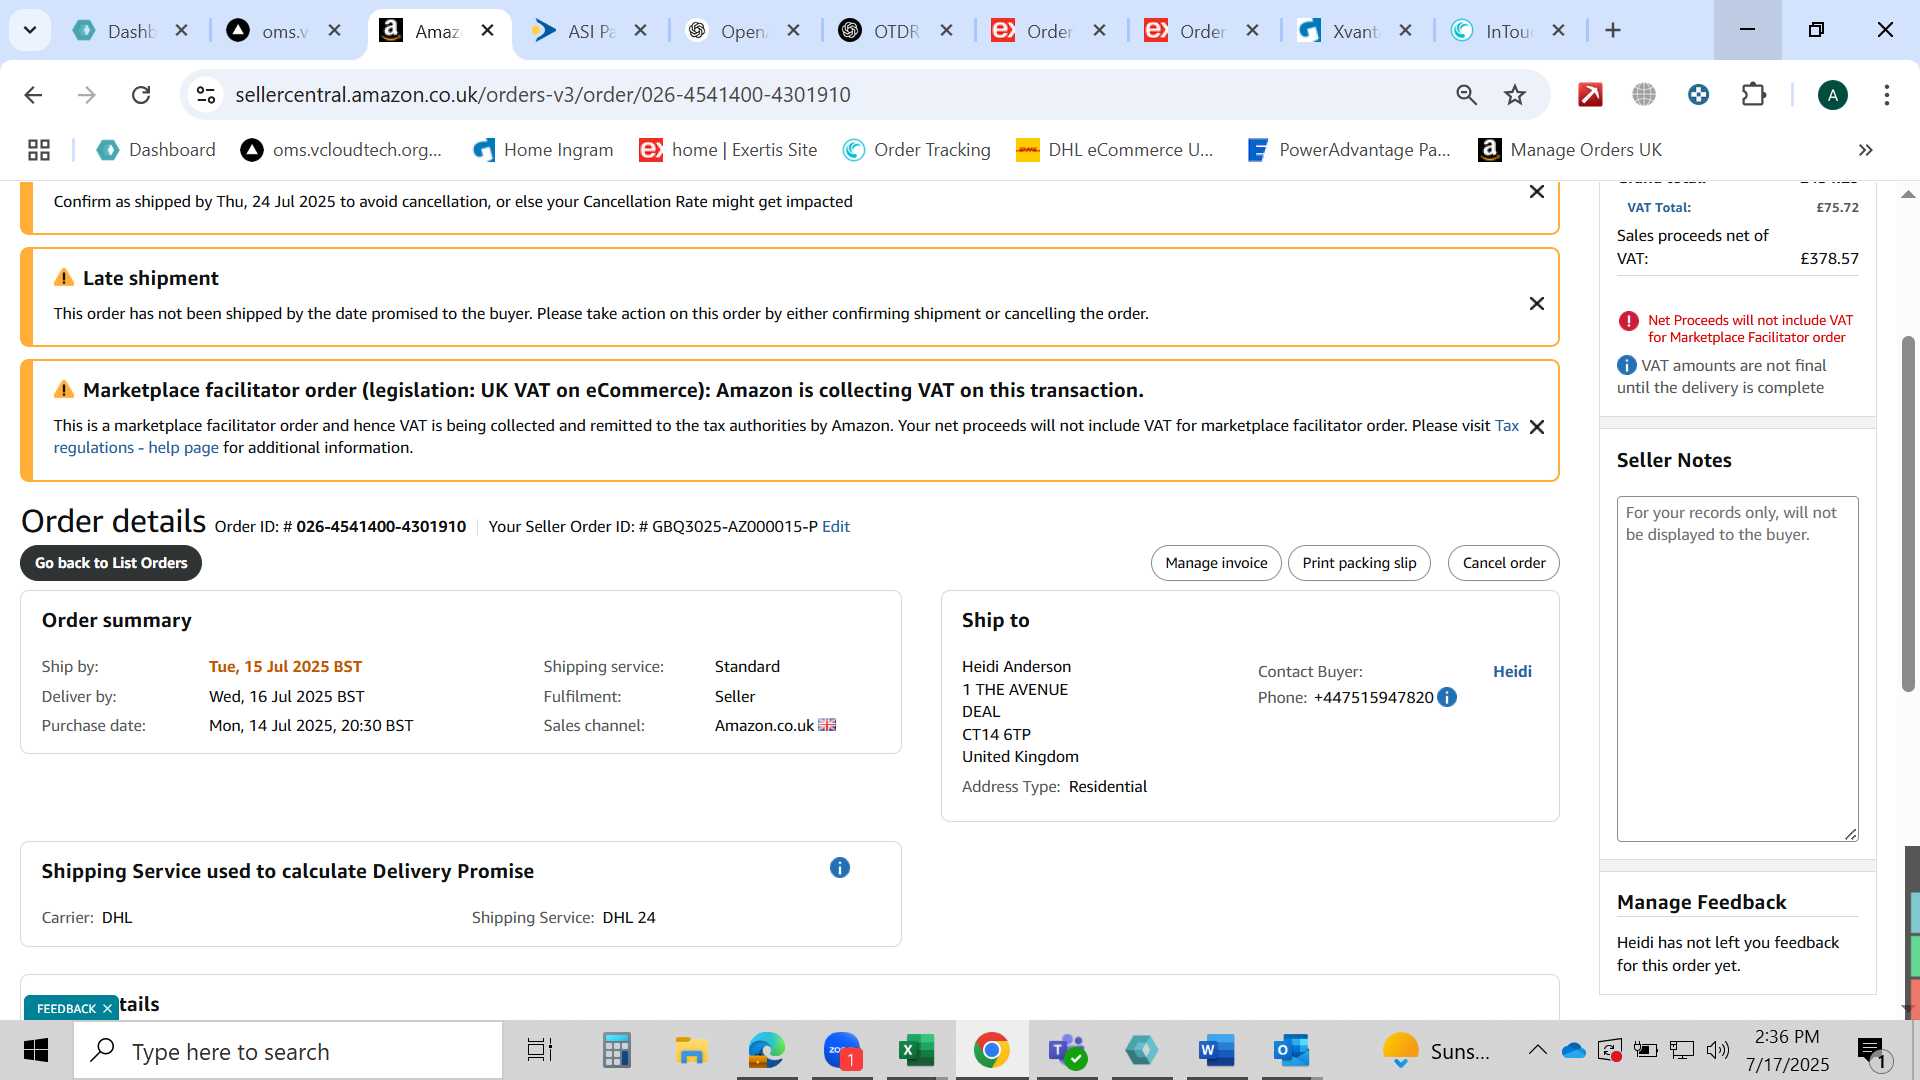
Task: Open File Explorer from the taskbar
Action: pyautogui.click(x=691, y=1051)
